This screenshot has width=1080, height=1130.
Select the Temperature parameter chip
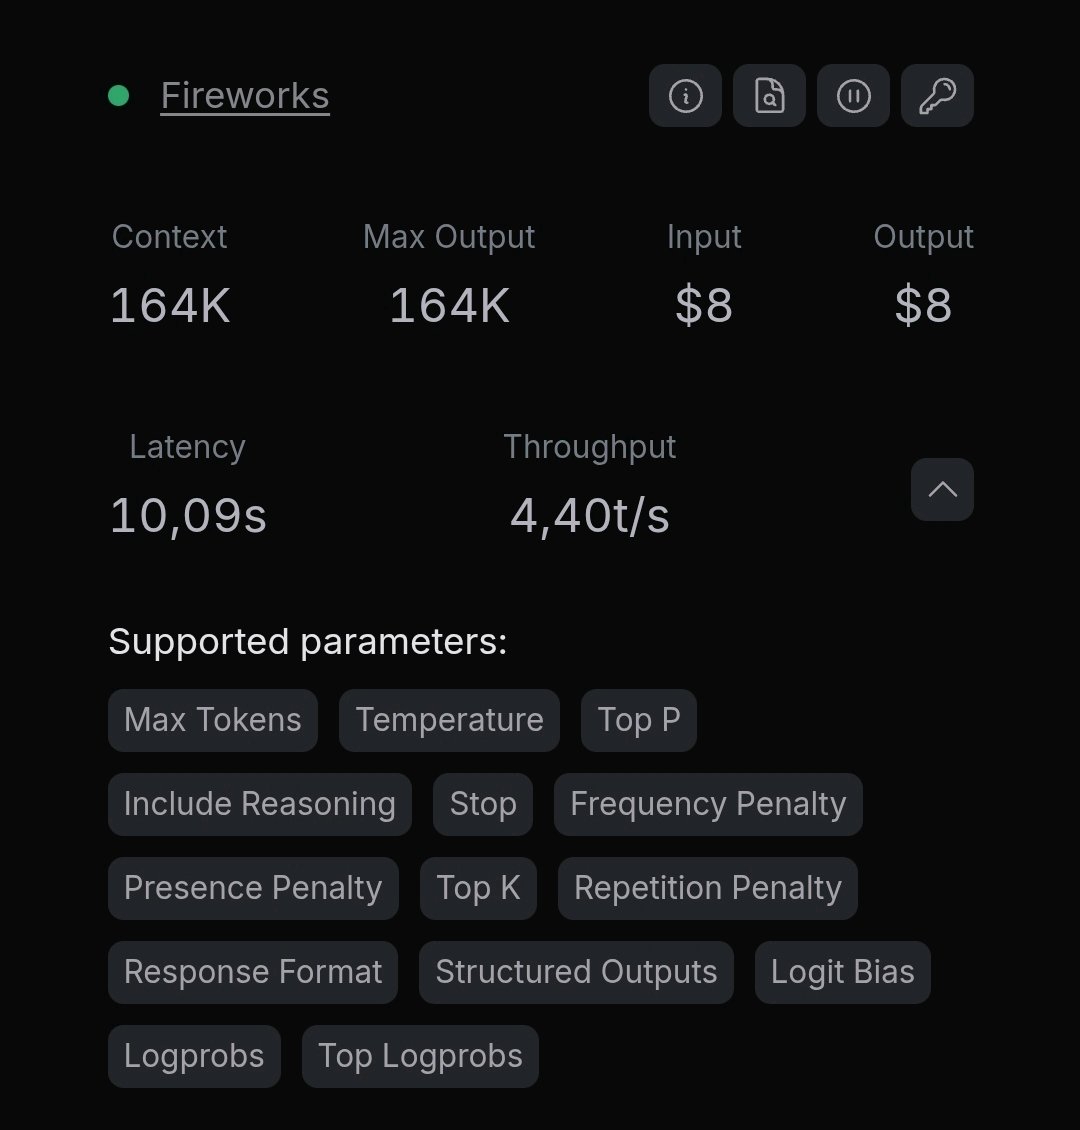[450, 720]
